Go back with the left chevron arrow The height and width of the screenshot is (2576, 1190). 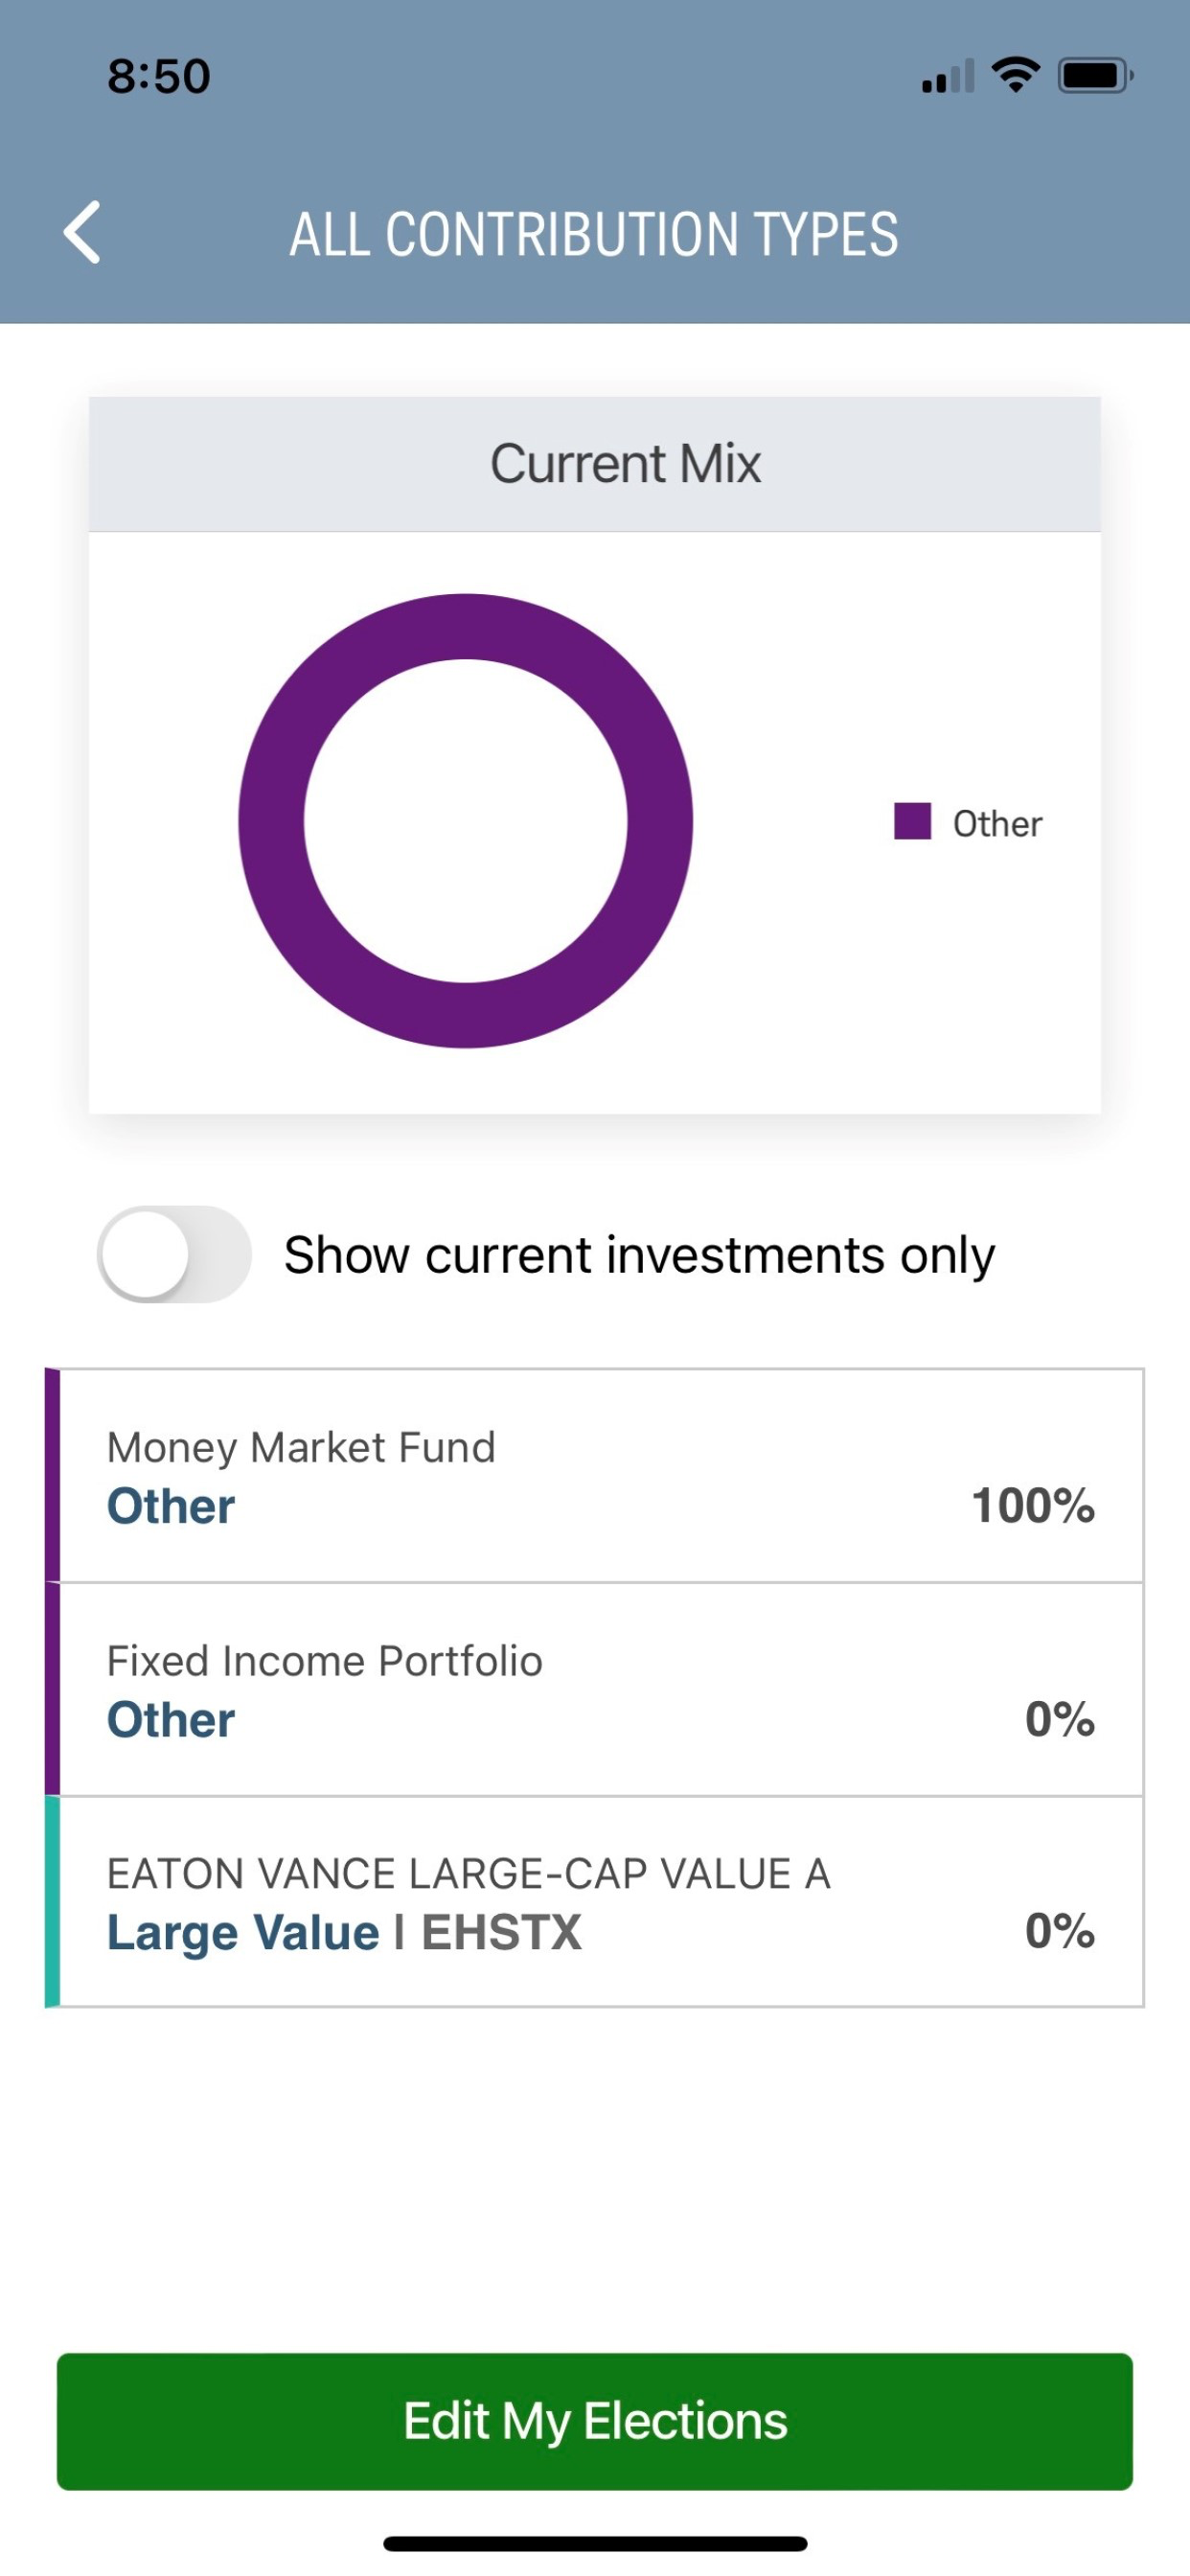point(82,232)
